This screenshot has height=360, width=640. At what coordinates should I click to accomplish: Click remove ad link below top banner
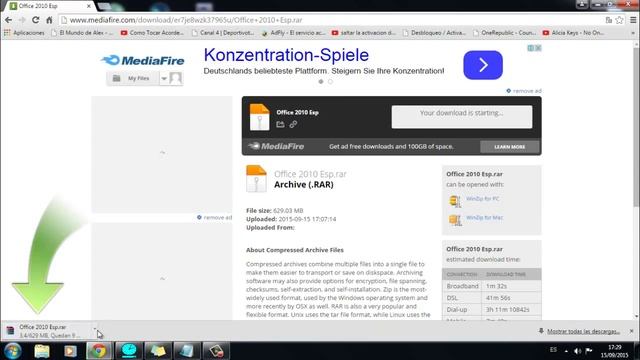(524, 91)
